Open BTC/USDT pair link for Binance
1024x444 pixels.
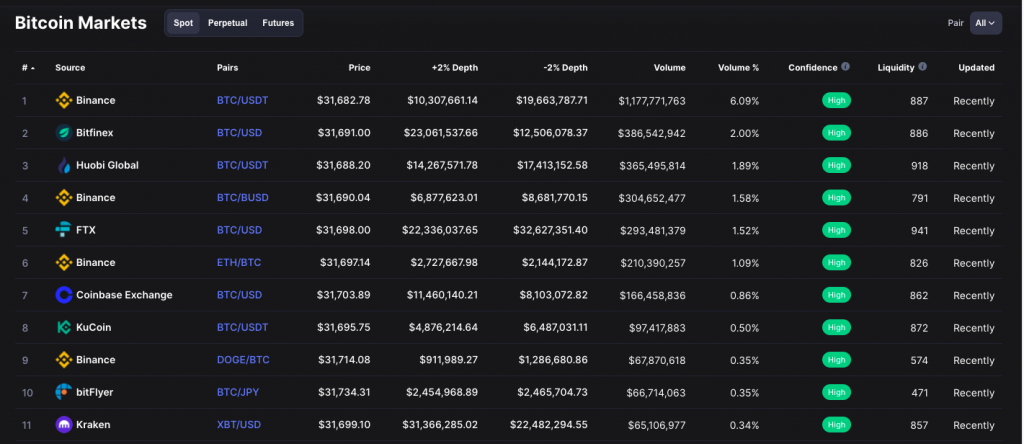coord(242,101)
